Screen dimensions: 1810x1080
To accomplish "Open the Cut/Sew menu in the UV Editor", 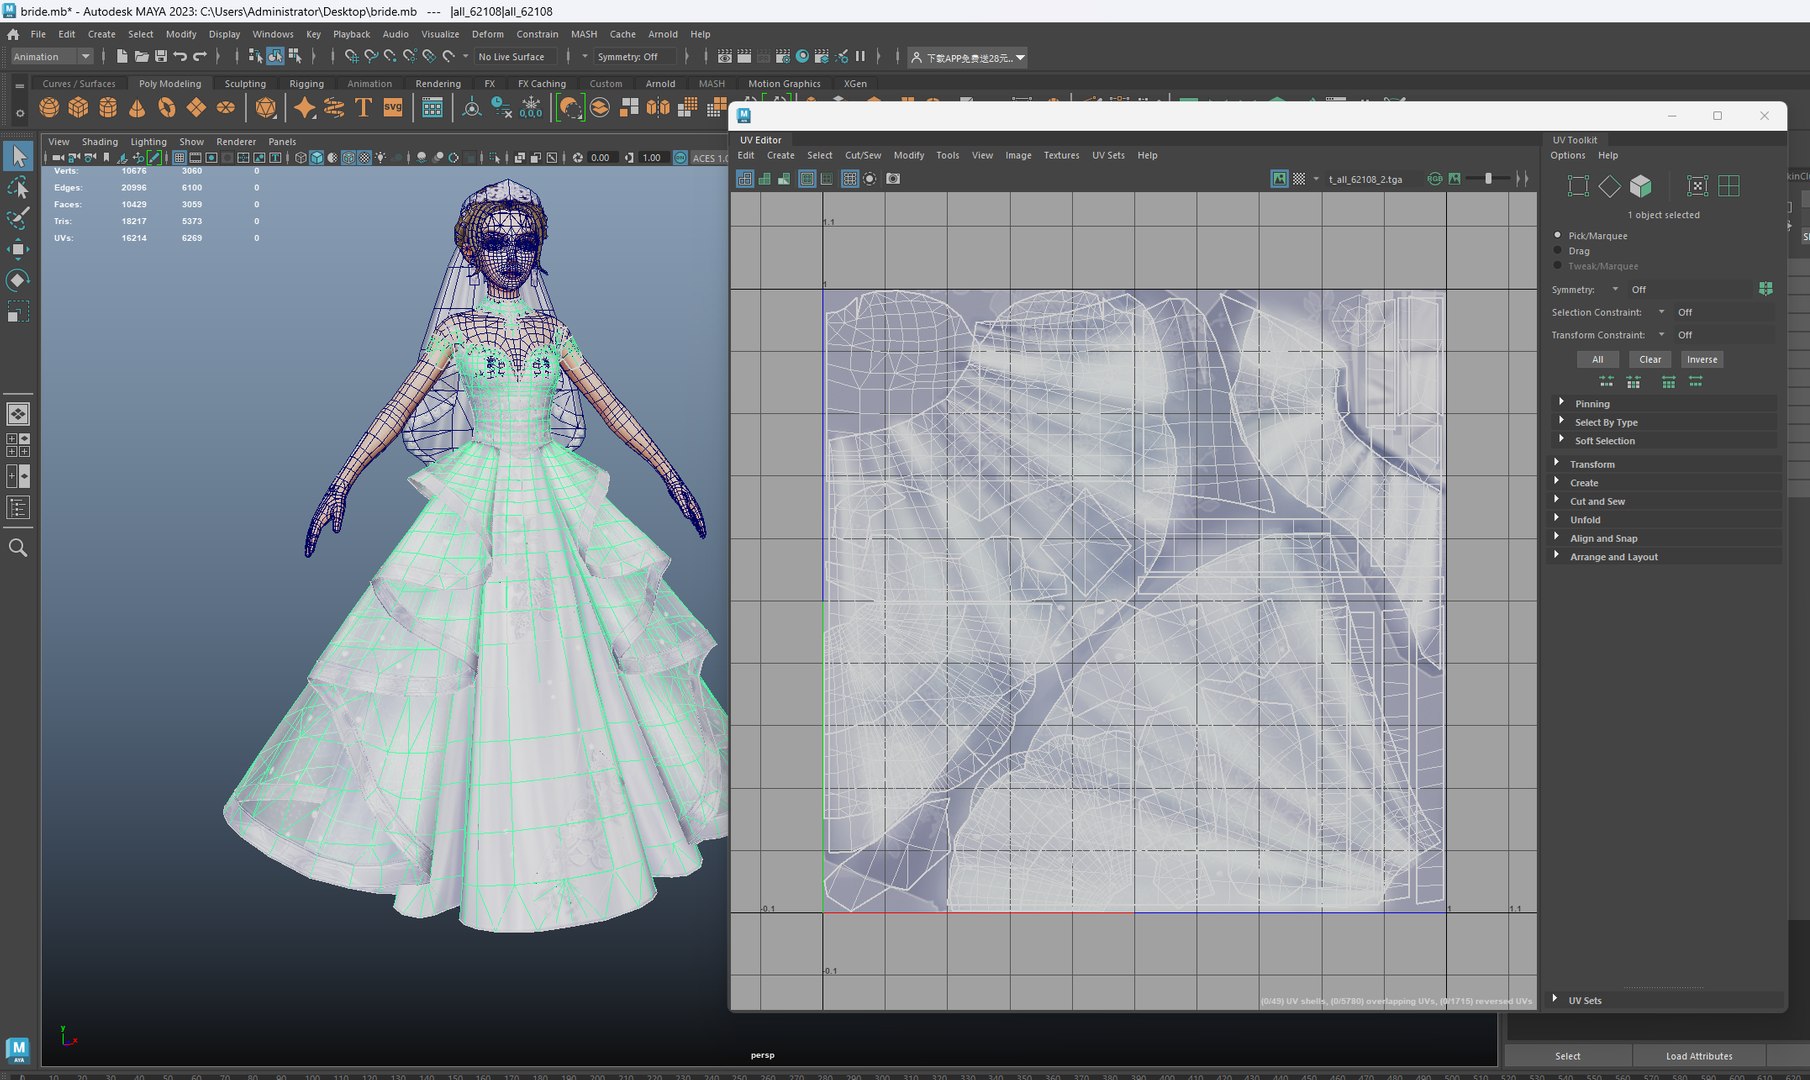I will pos(863,155).
